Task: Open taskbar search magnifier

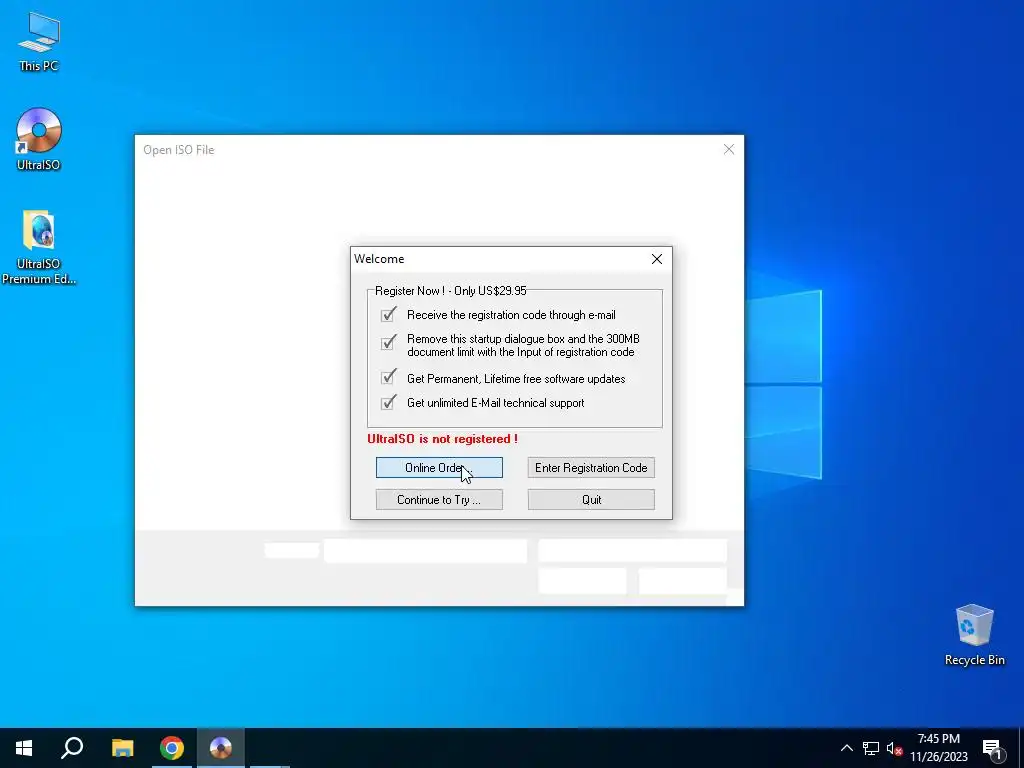Action: coord(72,748)
